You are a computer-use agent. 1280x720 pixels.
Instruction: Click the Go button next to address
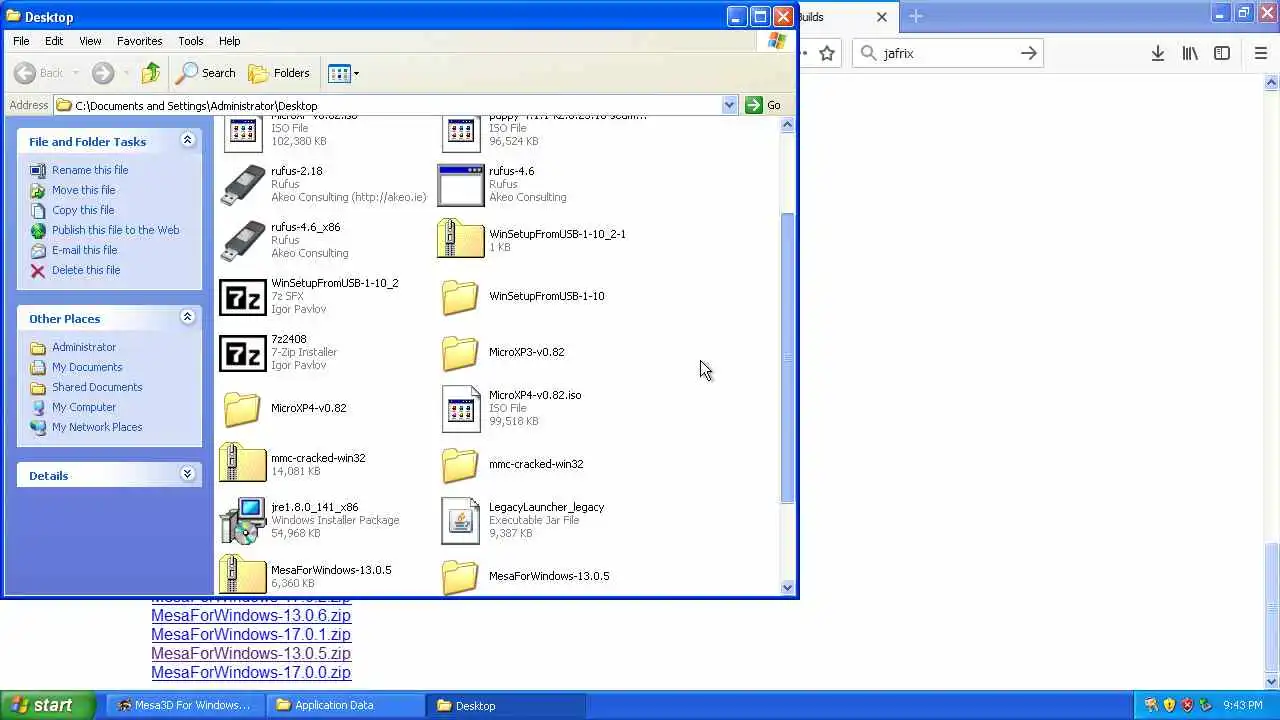tap(763, 105)
